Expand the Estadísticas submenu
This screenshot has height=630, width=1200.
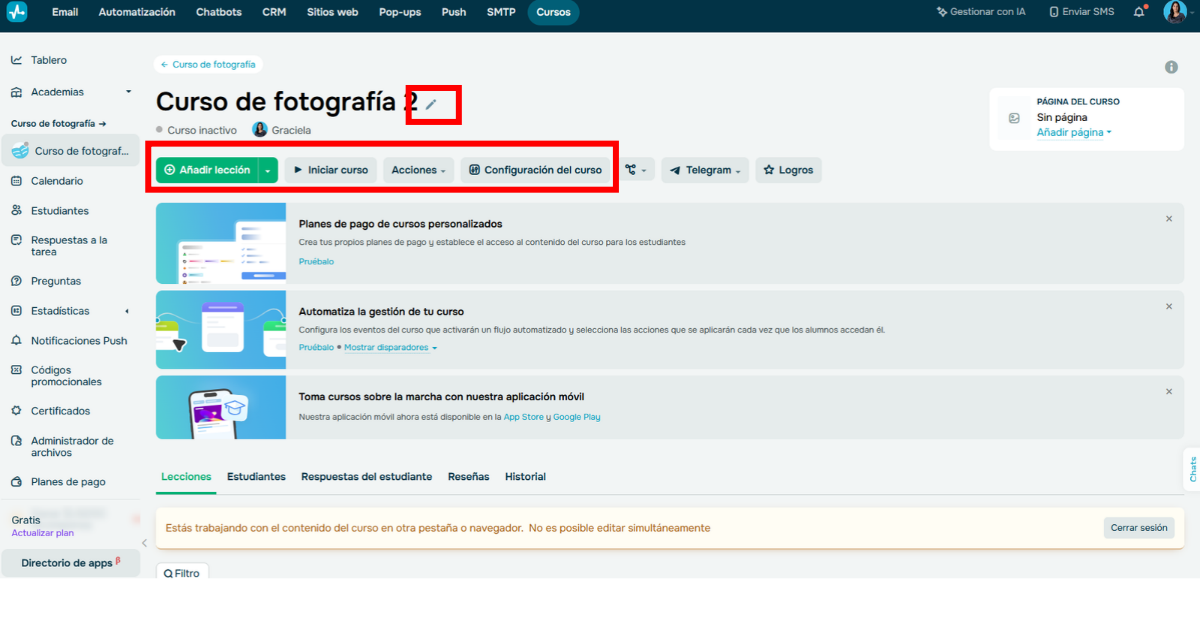126,311
